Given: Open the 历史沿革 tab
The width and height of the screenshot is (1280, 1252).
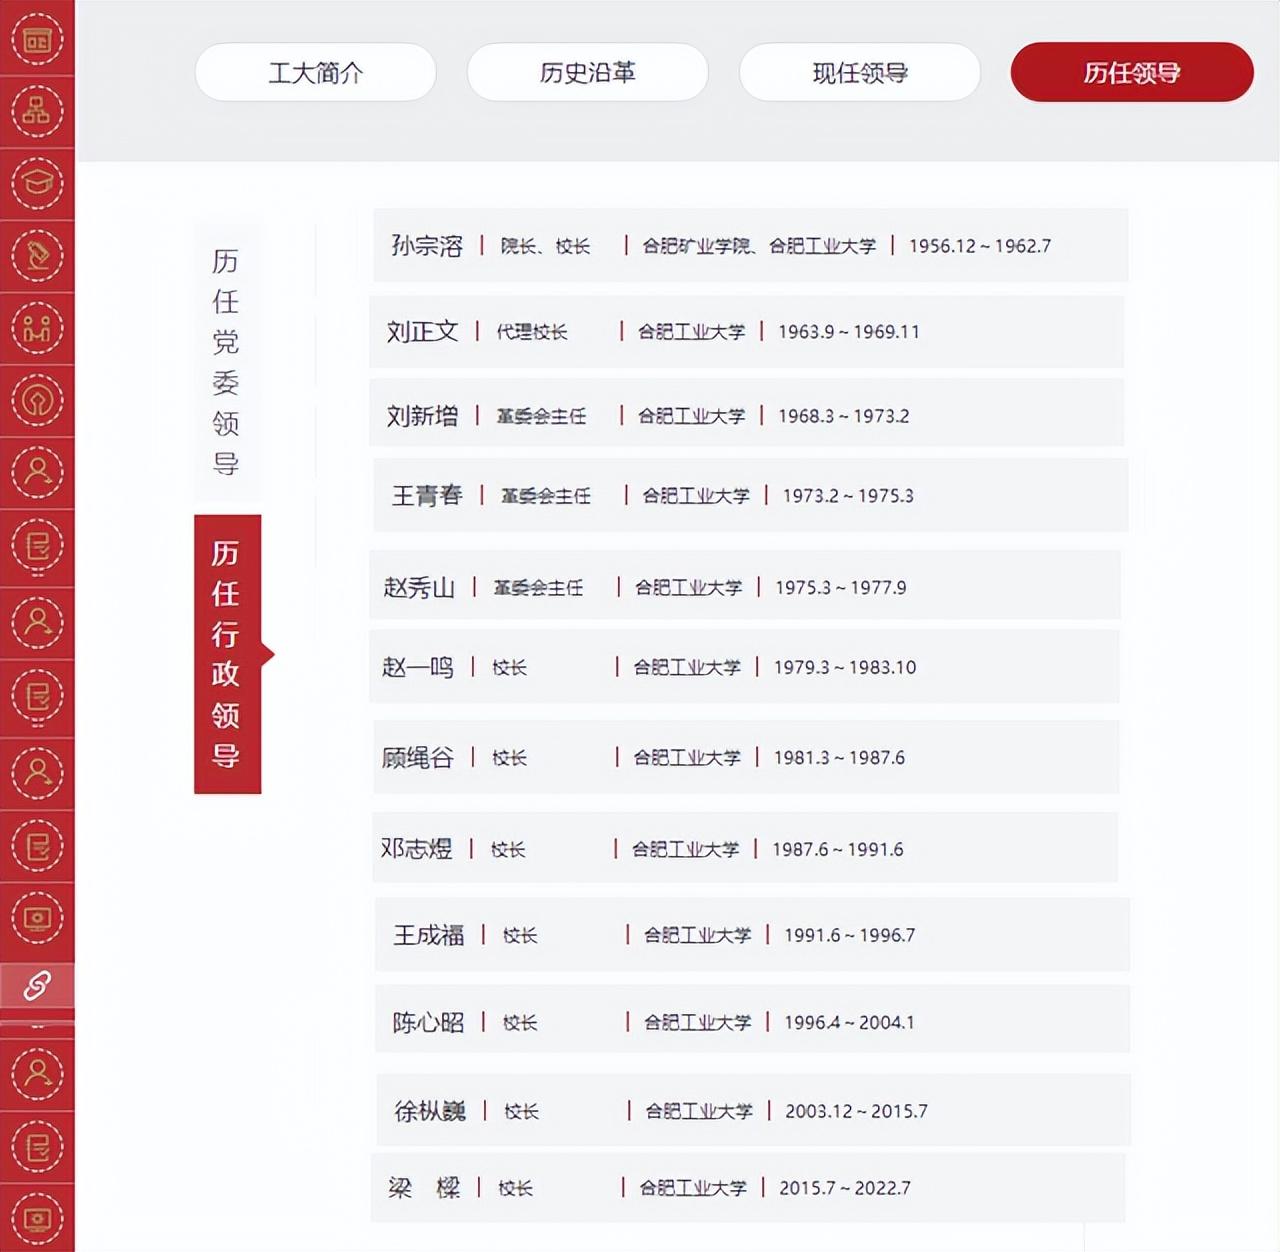Looking at the screenshot, I should click(x=588, y=72).
